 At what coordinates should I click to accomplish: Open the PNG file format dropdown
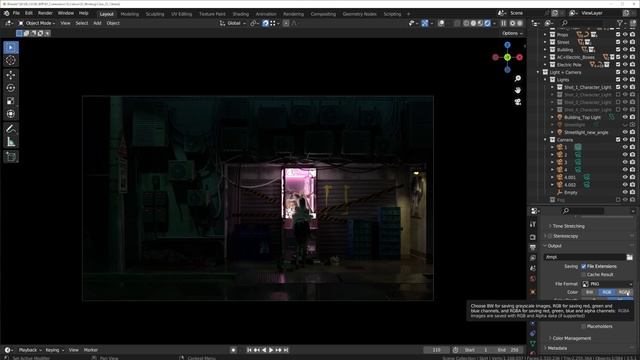coord(607,284)
